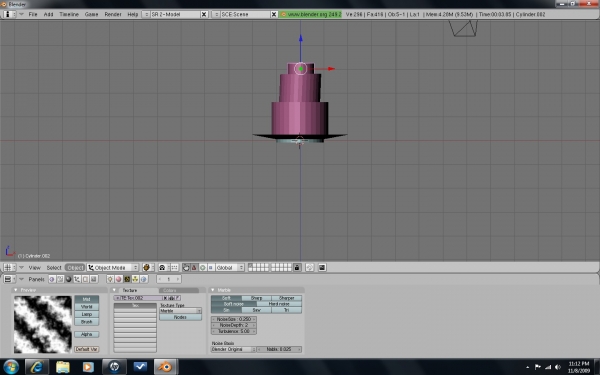Click the proportional edit icon
Viewport: 600px width, 375px height.
click(x=310, y=267)
